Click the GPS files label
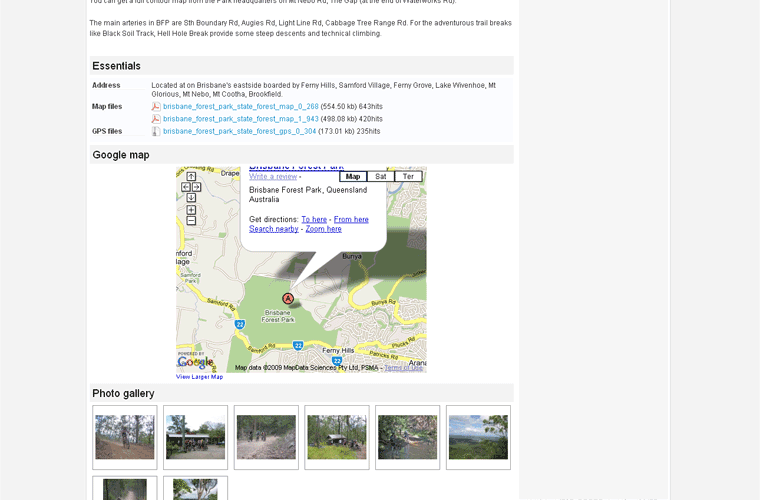 (x=107, y=131)
